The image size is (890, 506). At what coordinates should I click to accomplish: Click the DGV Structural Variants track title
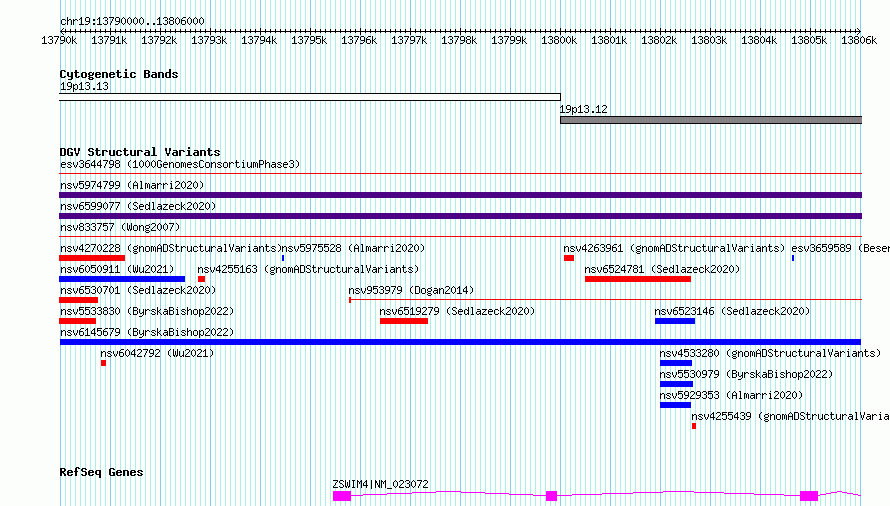click(140, 152)
